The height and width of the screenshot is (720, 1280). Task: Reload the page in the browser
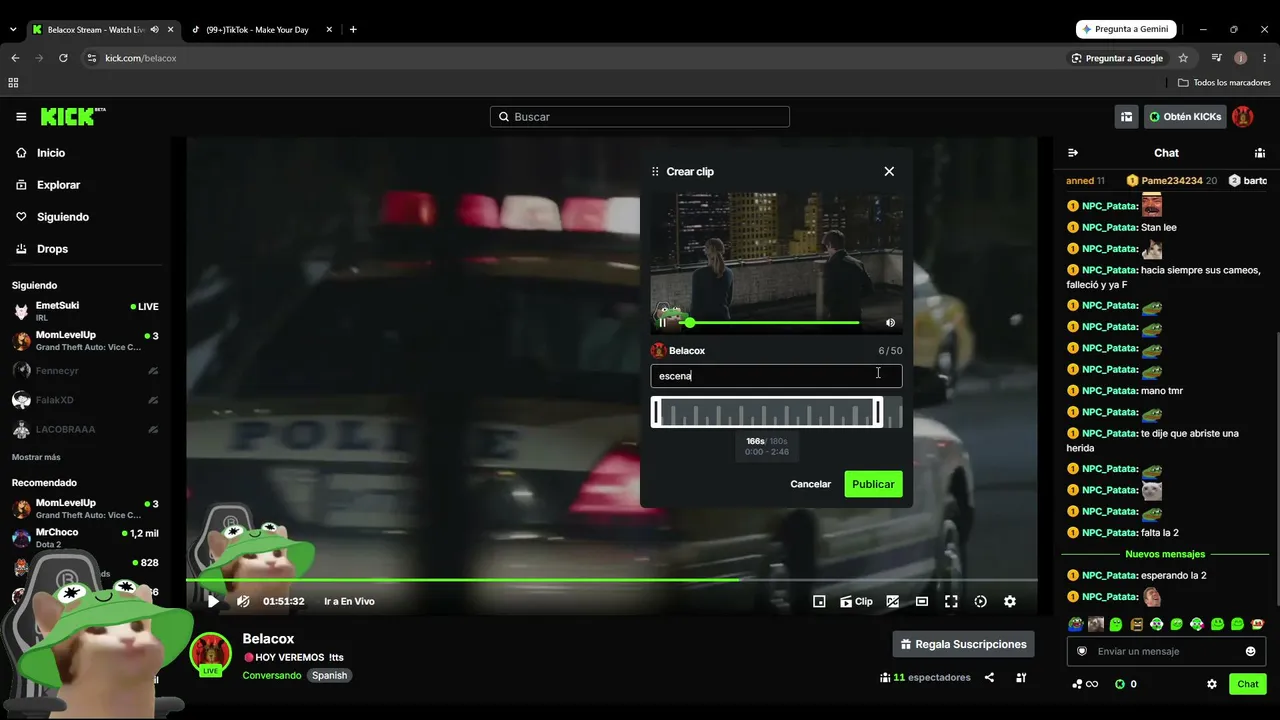click(x=63, y=58)
